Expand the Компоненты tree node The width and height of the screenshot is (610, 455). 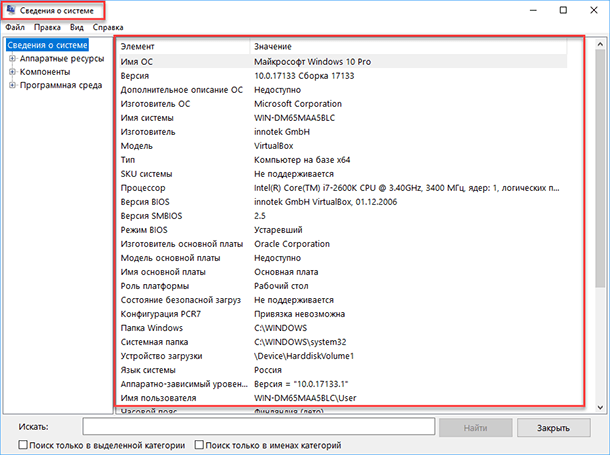point(12,72)
